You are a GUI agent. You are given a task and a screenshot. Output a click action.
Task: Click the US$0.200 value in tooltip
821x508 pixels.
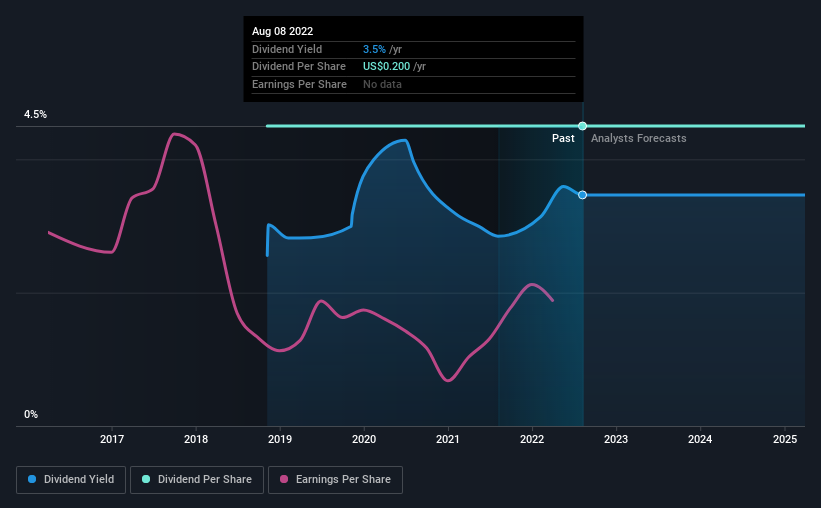386,67
